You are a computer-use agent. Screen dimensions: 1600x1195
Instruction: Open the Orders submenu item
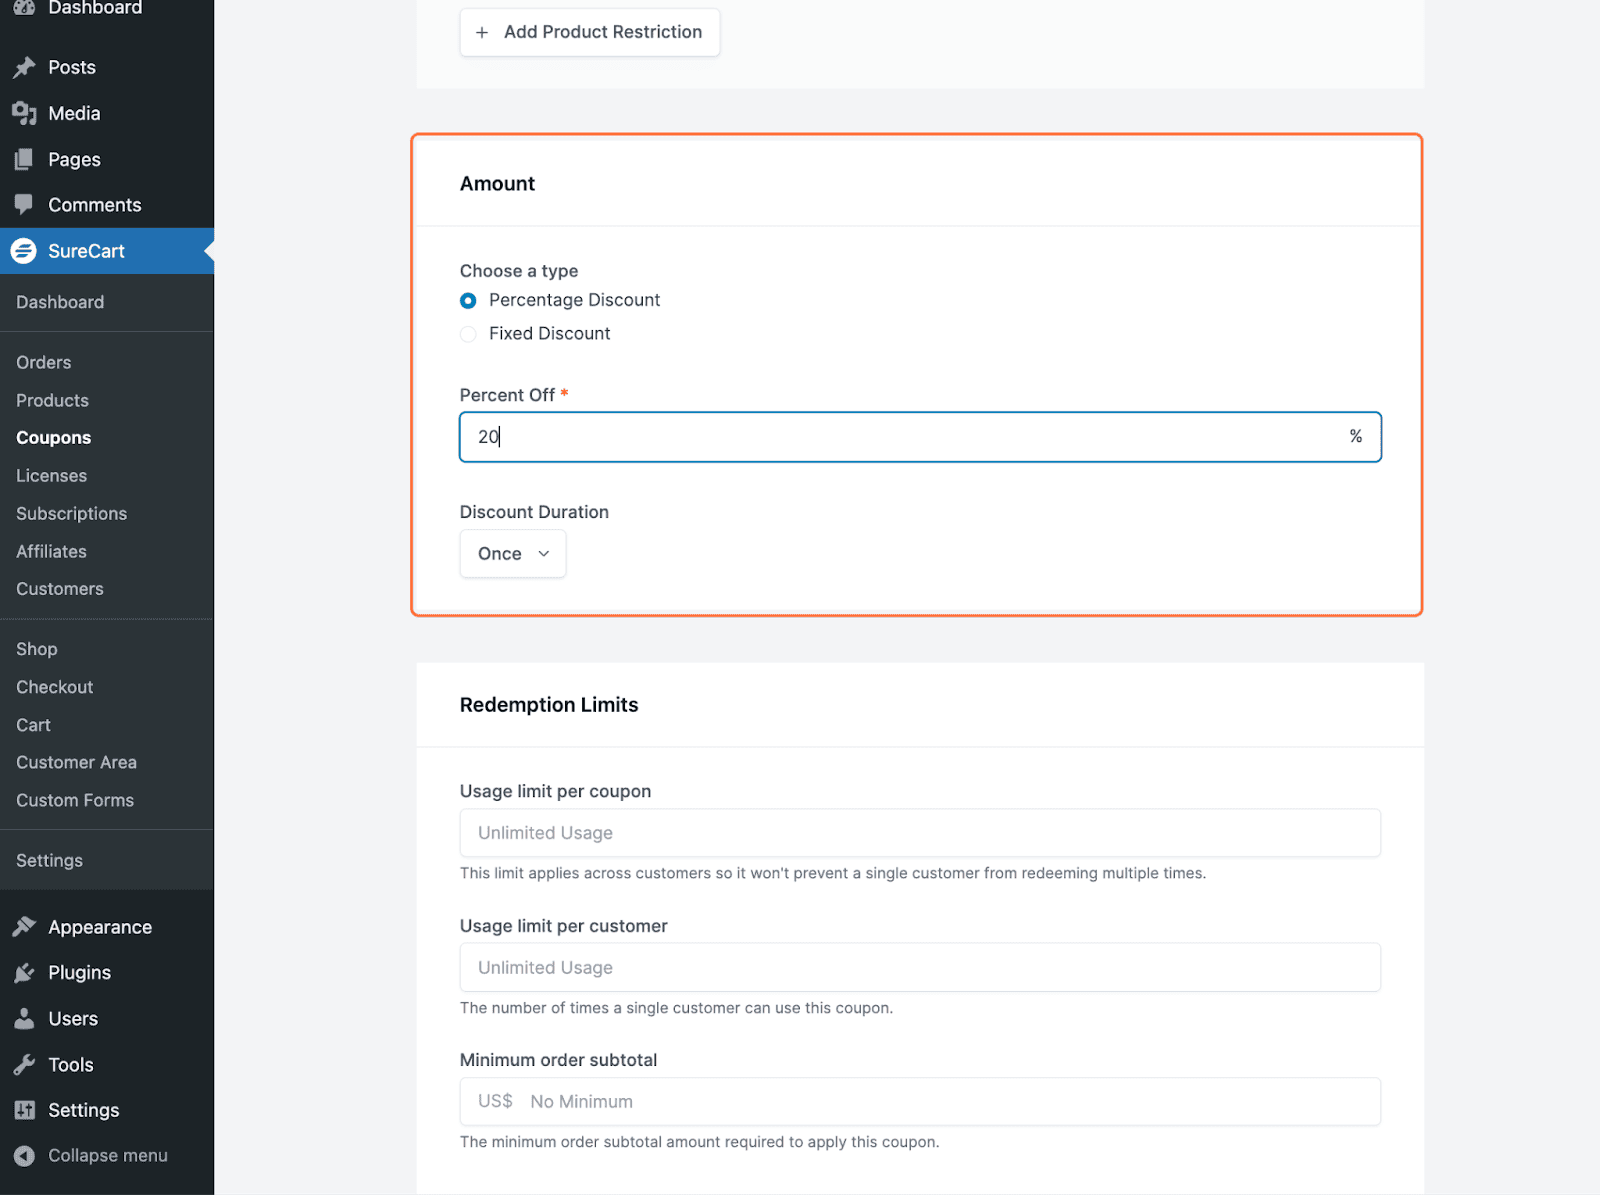(43, 362)
